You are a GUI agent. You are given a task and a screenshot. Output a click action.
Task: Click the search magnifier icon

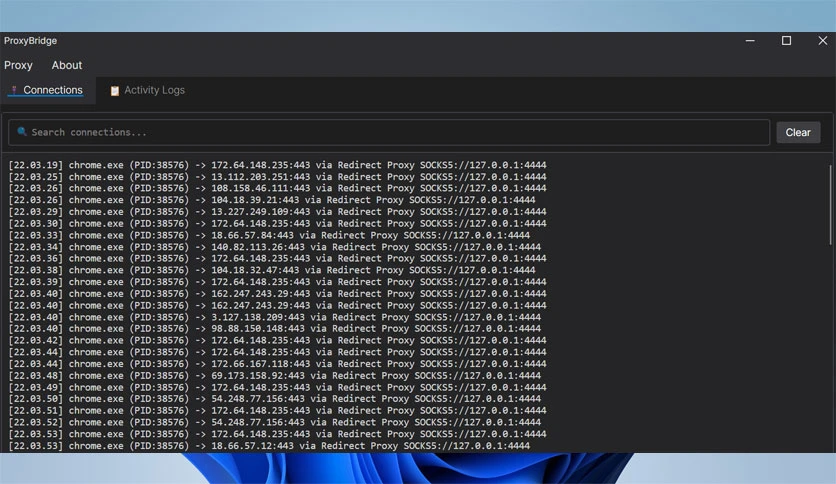(x=22, y=131)
